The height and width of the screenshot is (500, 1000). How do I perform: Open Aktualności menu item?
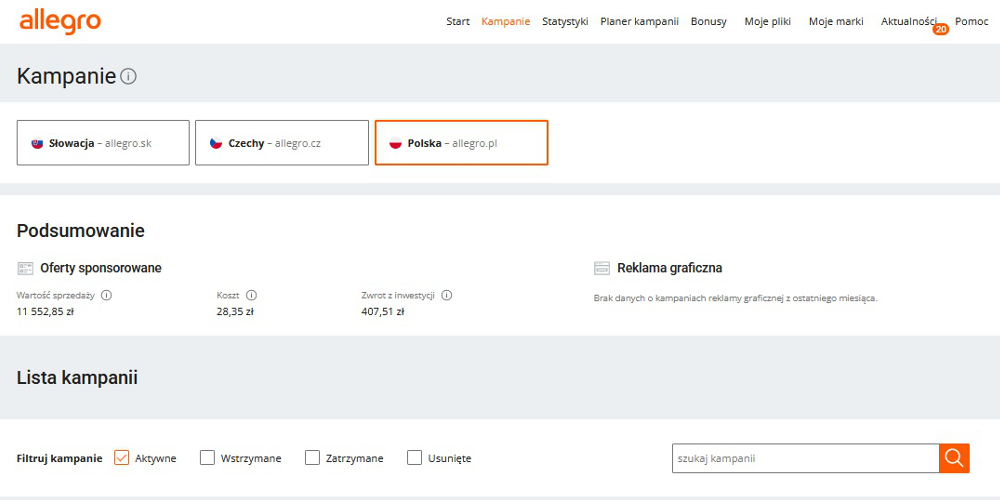pos(909,22)
